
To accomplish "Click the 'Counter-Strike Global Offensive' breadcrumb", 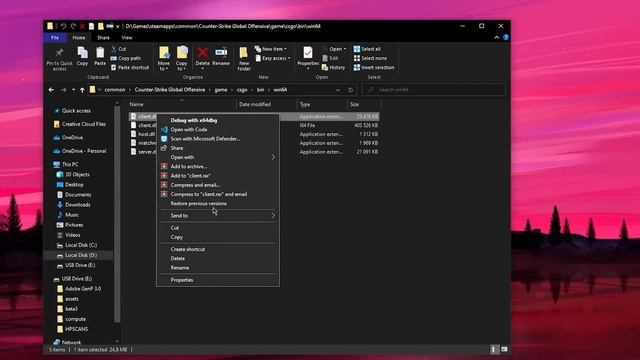I will click(170, 90).
